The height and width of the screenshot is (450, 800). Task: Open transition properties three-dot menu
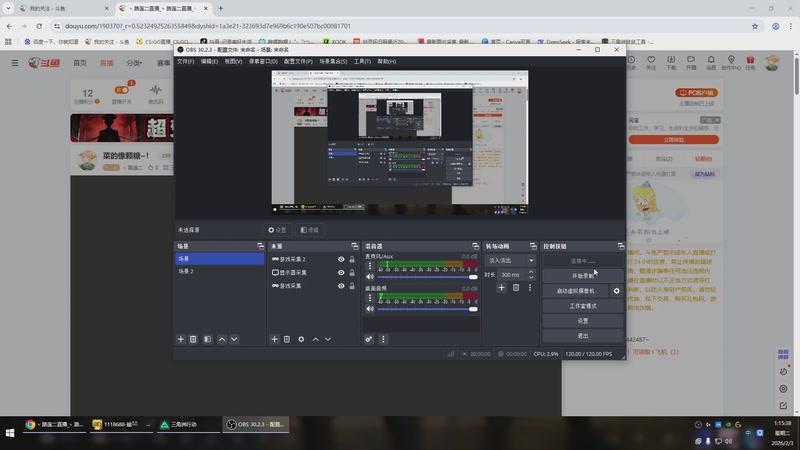tap(530, 288)
